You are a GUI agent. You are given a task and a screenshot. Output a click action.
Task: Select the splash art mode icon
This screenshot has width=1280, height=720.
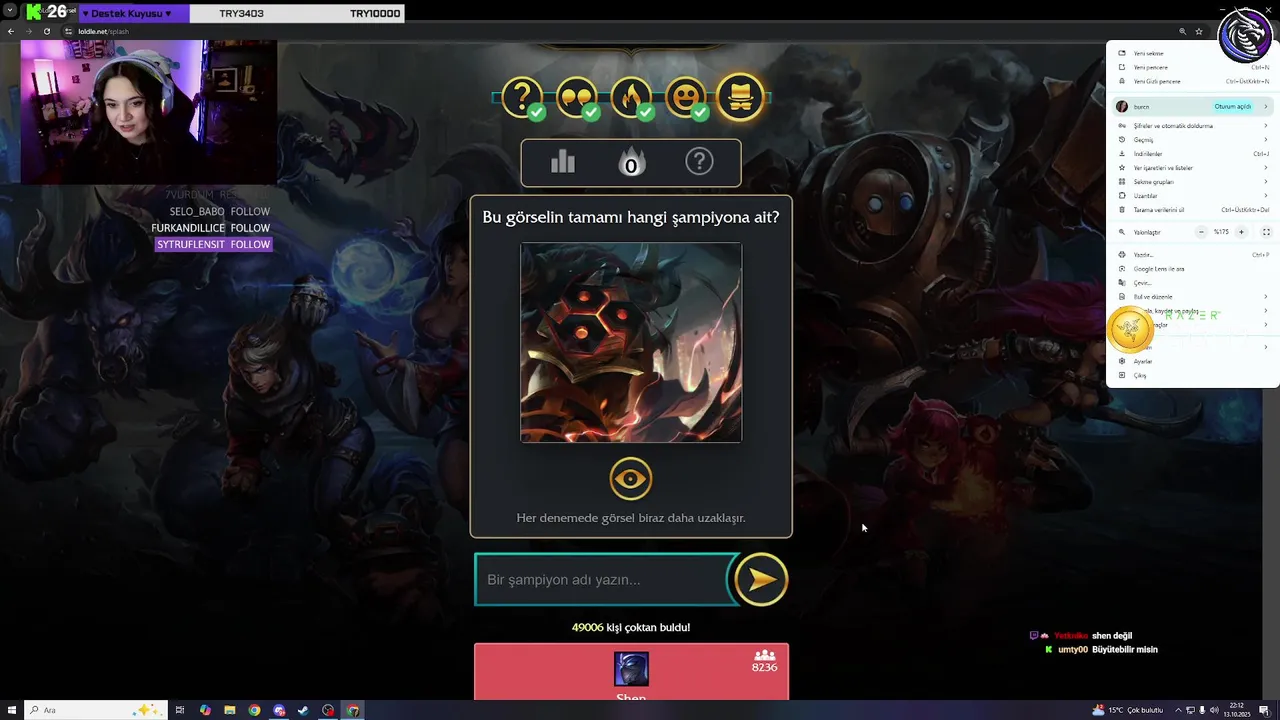pyautogui.click(x=740, y=97)
